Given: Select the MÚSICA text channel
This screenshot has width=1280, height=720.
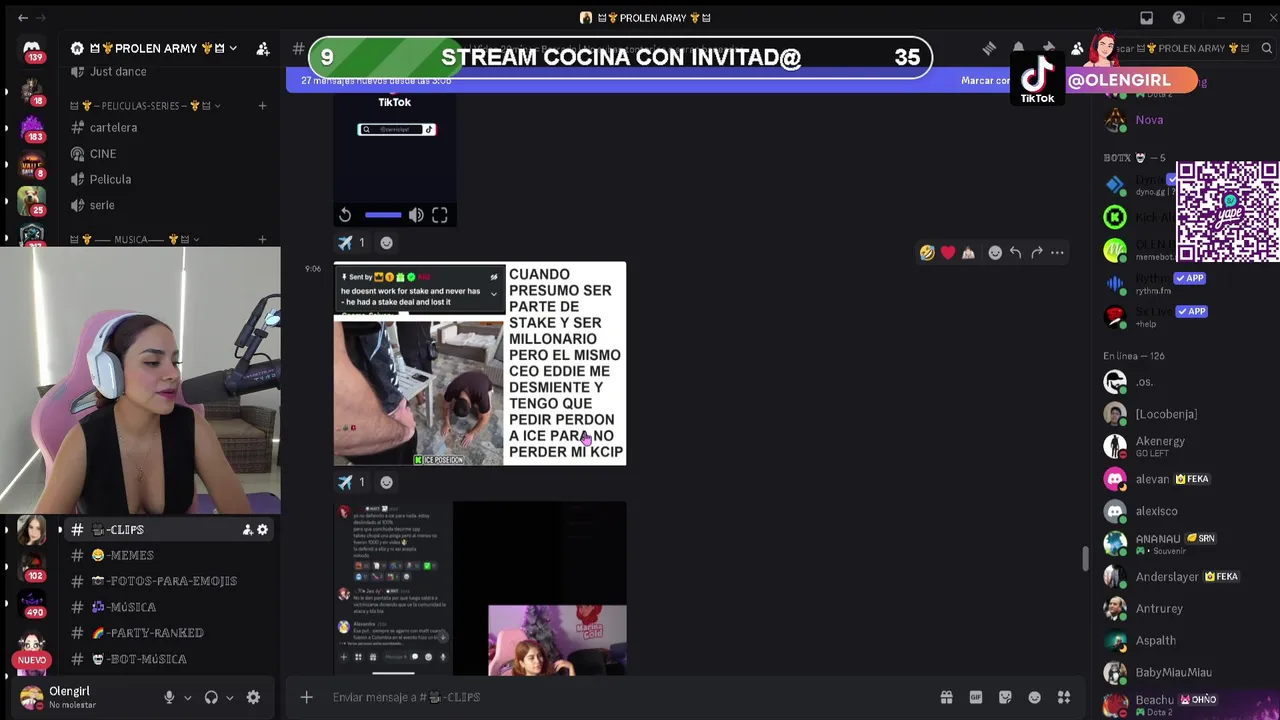Looking at the screenshot, I should point(170,607).
